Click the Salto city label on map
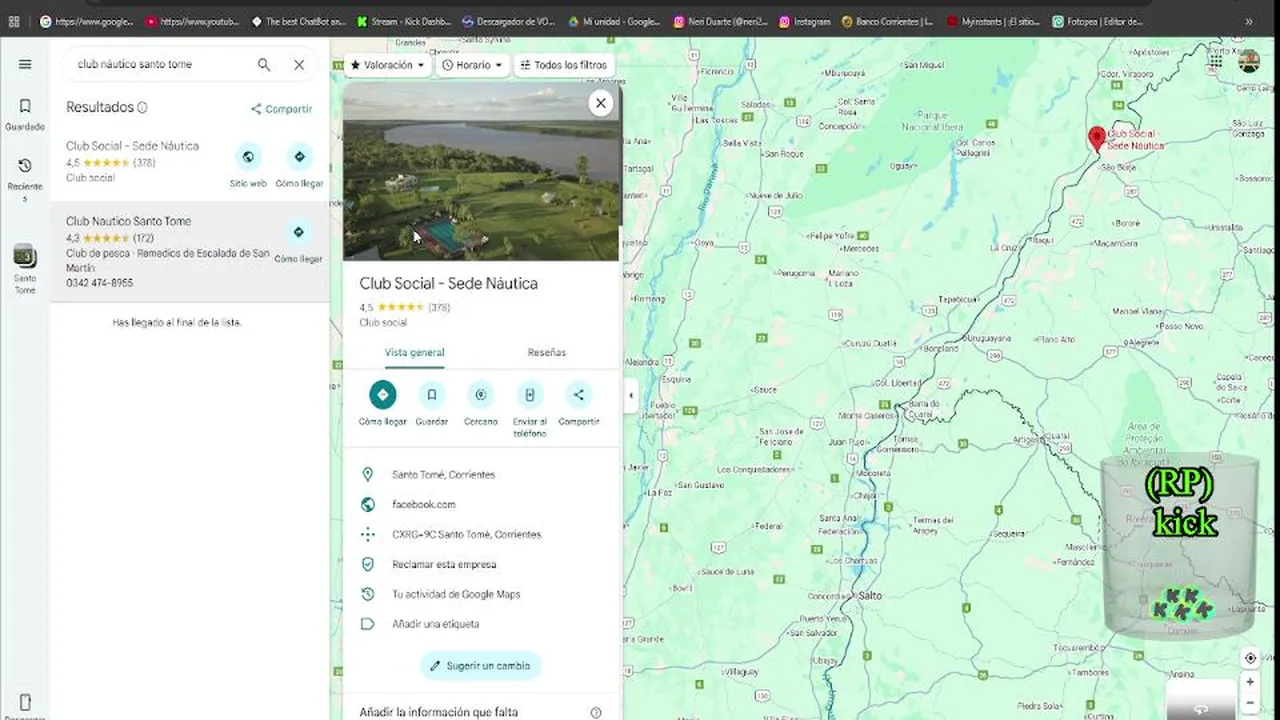The width and height of the screenshot is (1280, 720). coord(870,595)
